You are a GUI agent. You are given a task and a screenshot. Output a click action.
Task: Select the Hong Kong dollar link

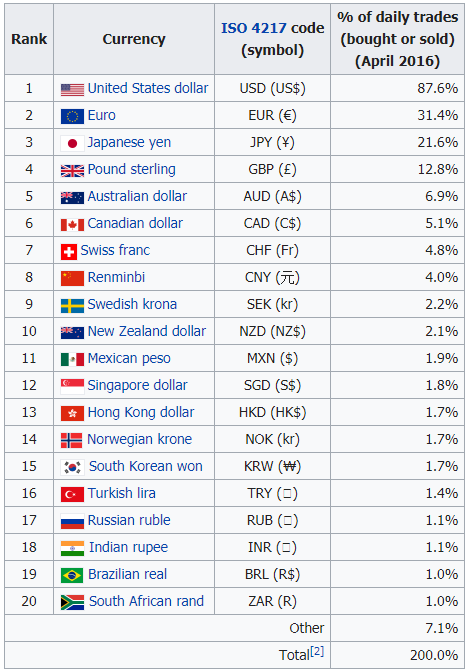pyautogui.click(x=141, y=412)
